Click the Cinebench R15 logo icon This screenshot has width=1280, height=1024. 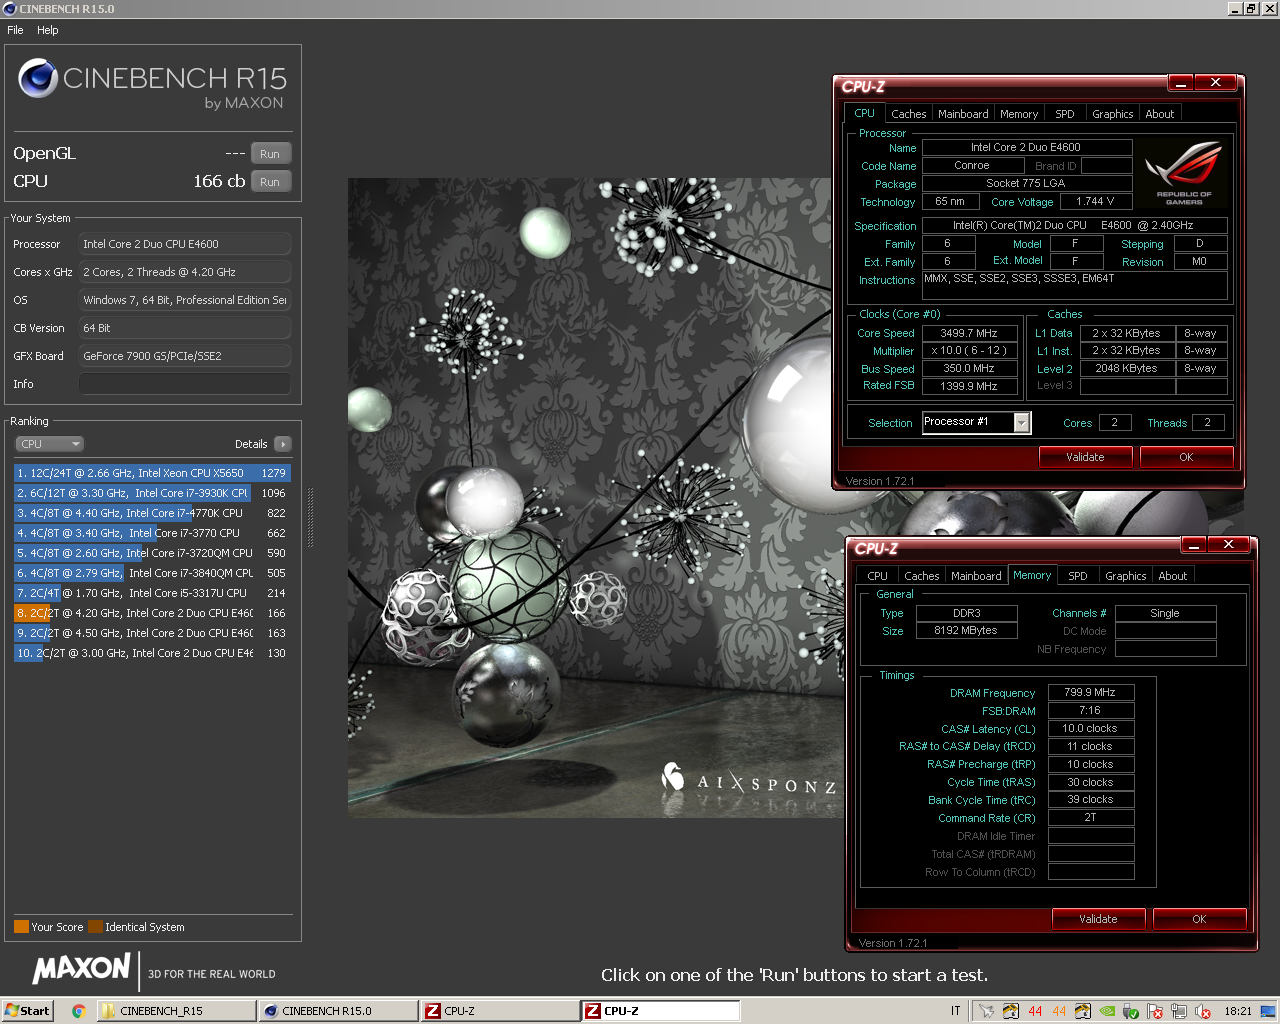coord(38,78)
